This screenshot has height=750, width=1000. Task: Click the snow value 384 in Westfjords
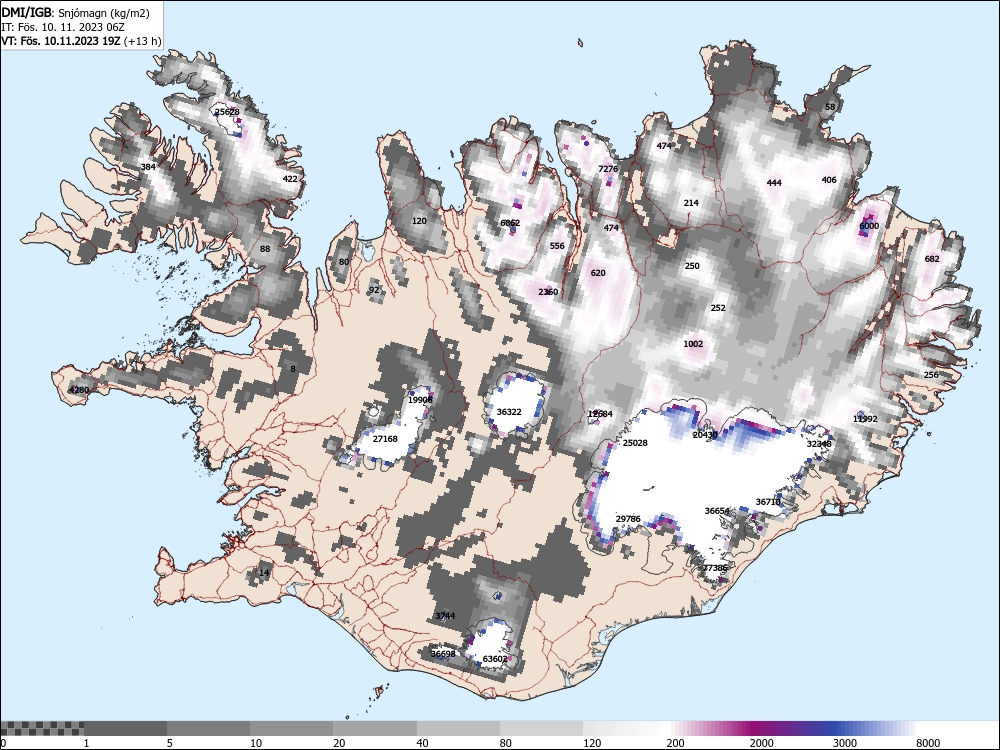pos(148,167)
